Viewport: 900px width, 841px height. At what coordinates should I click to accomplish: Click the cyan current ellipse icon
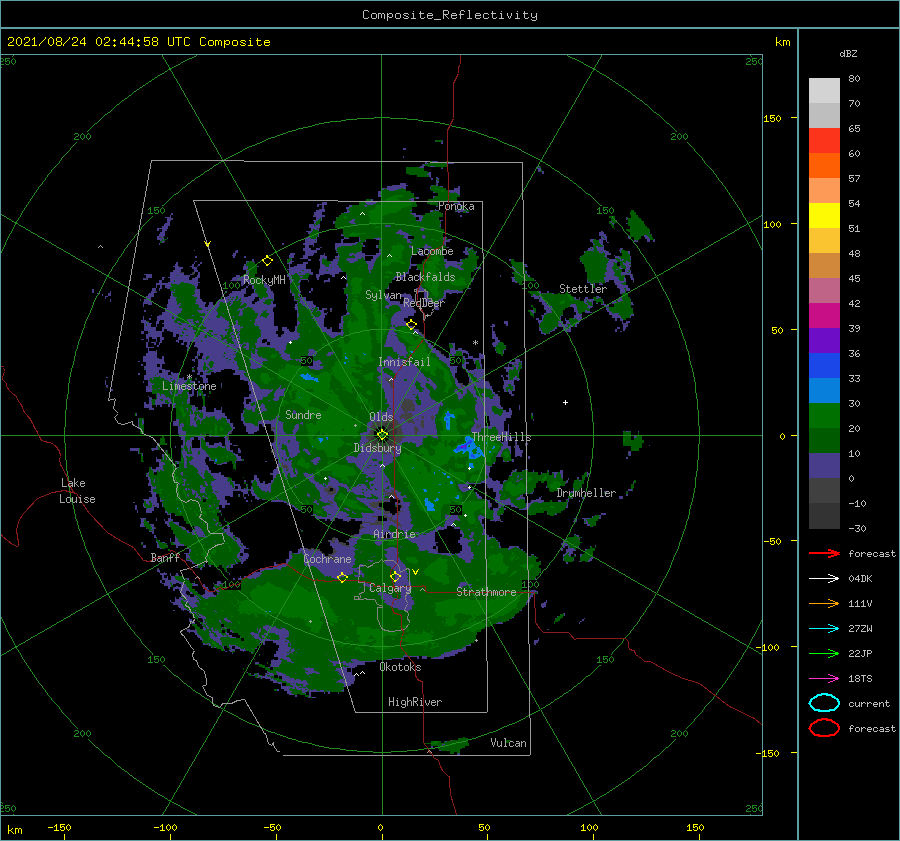coord(824,703)
